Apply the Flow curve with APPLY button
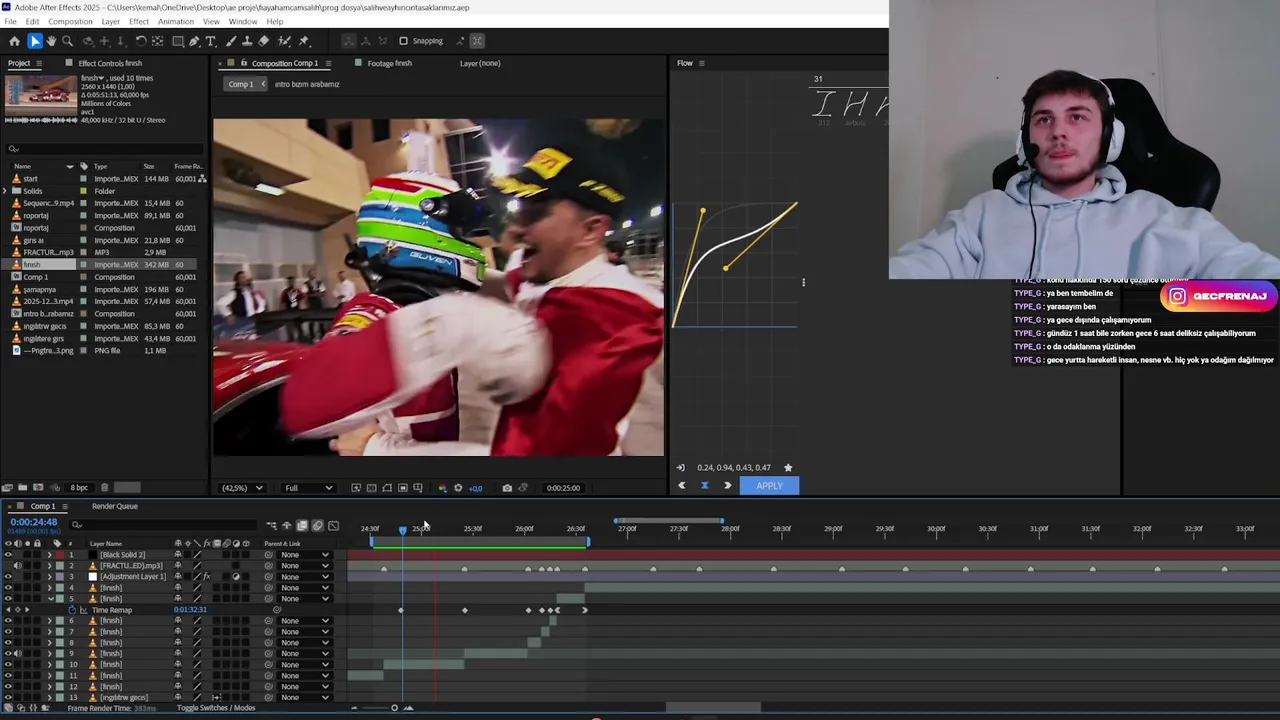 pyautogui.click(x=769, y=486)
